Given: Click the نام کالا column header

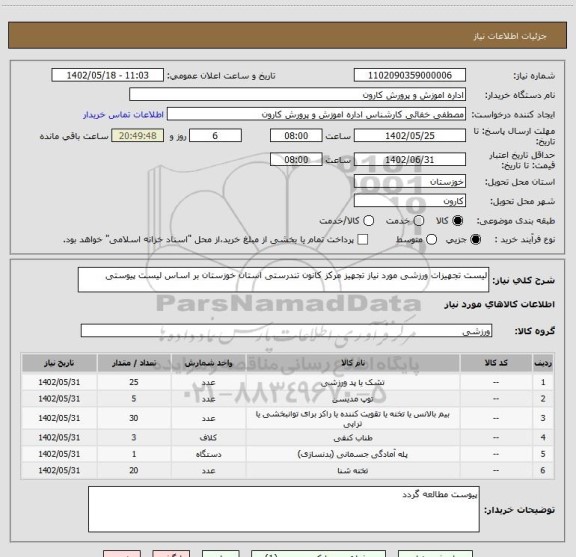Looking at the screenshot, I should click(353, 363).
